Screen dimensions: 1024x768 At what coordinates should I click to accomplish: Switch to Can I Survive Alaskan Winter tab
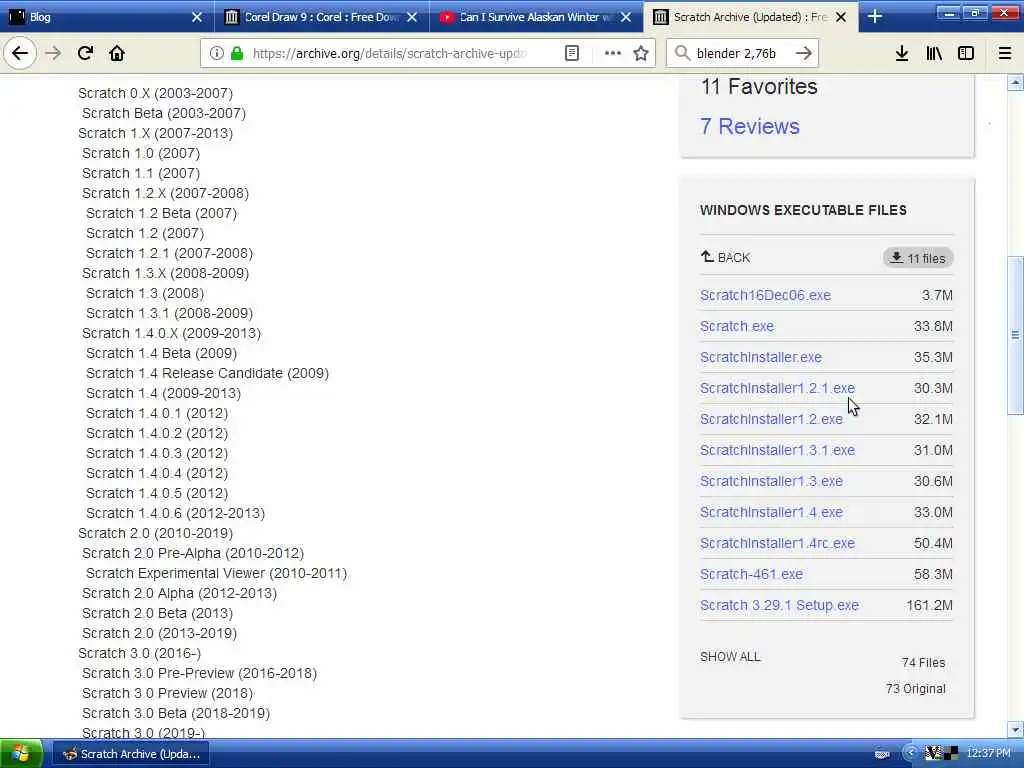point(536,17)
